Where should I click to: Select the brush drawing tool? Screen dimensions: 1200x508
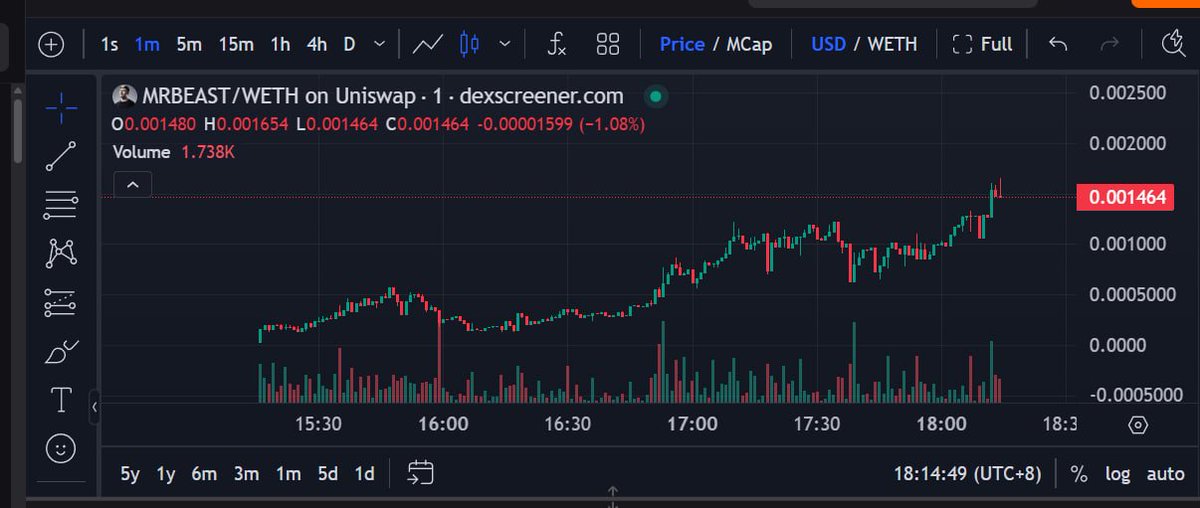click(x=61, y=352)
